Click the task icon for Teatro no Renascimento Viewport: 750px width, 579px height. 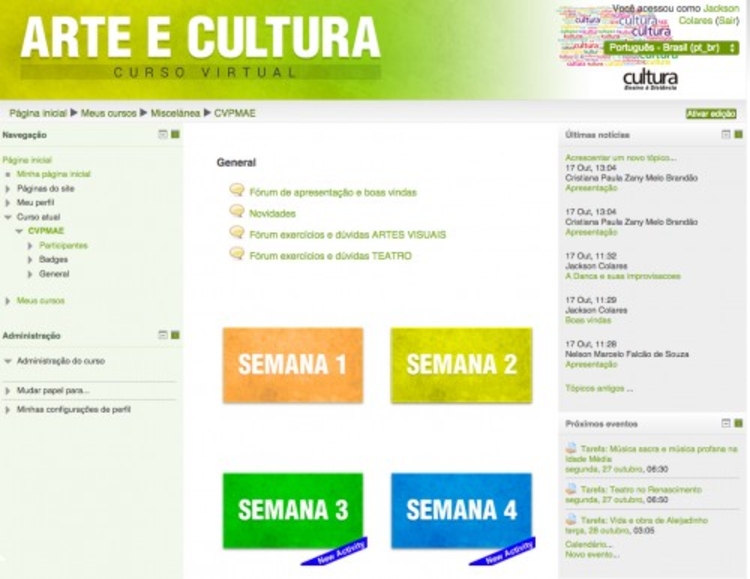click(x=572, y=489)
